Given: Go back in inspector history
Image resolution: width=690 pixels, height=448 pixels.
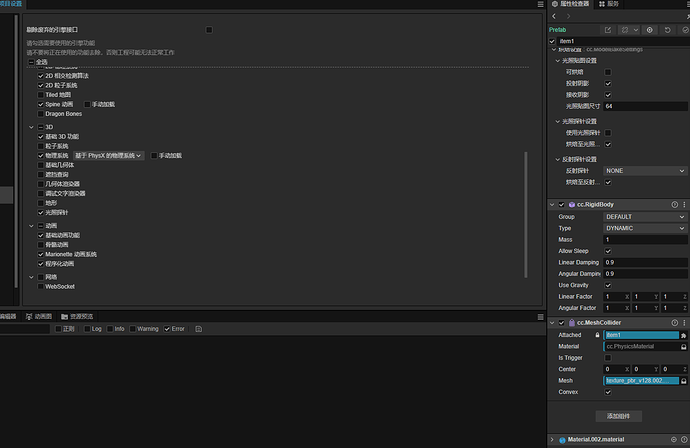Looking at the screenshot, I should click(554, 16).
